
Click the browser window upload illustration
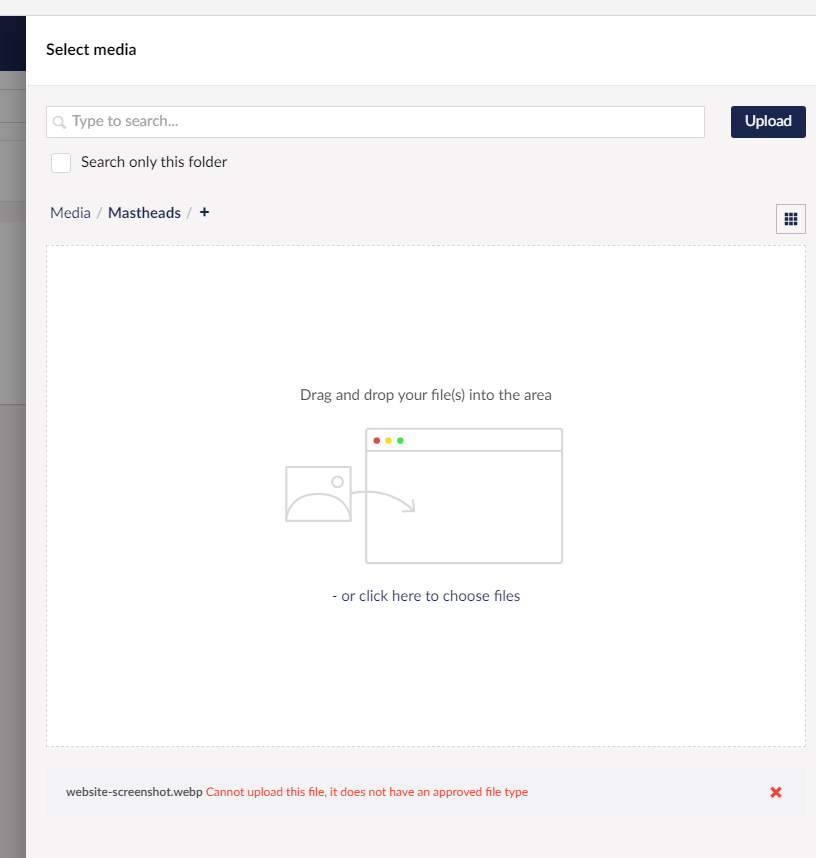463,496
